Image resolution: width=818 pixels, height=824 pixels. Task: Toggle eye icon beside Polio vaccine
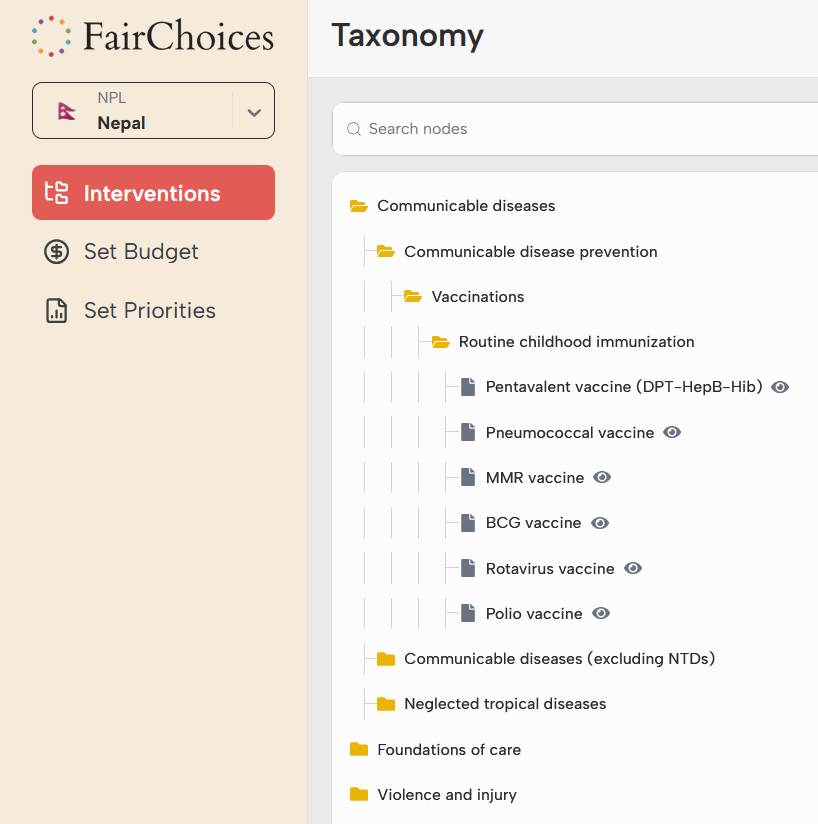[601, 613]
